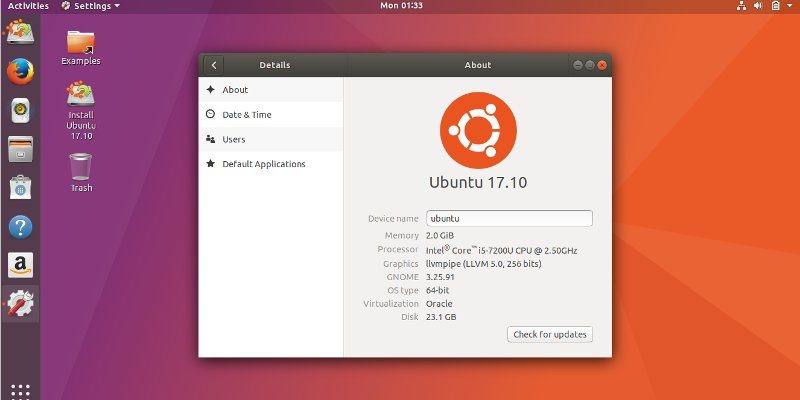Click the network icon in system tray
The height and width of the screenshot is (400, 800).
[741, 6]
